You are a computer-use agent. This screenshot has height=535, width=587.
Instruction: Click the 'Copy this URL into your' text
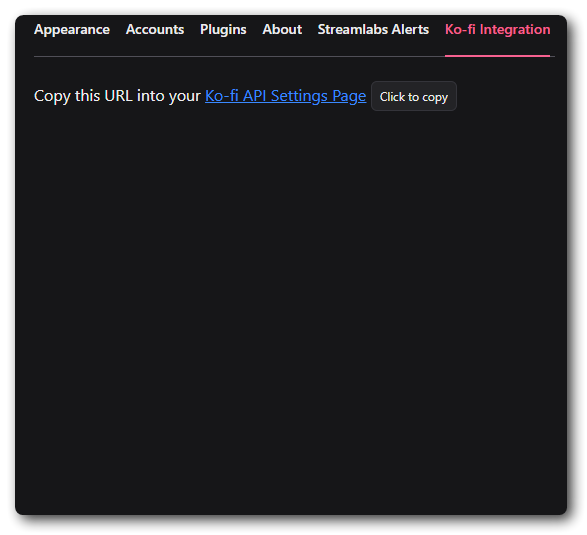118,96
